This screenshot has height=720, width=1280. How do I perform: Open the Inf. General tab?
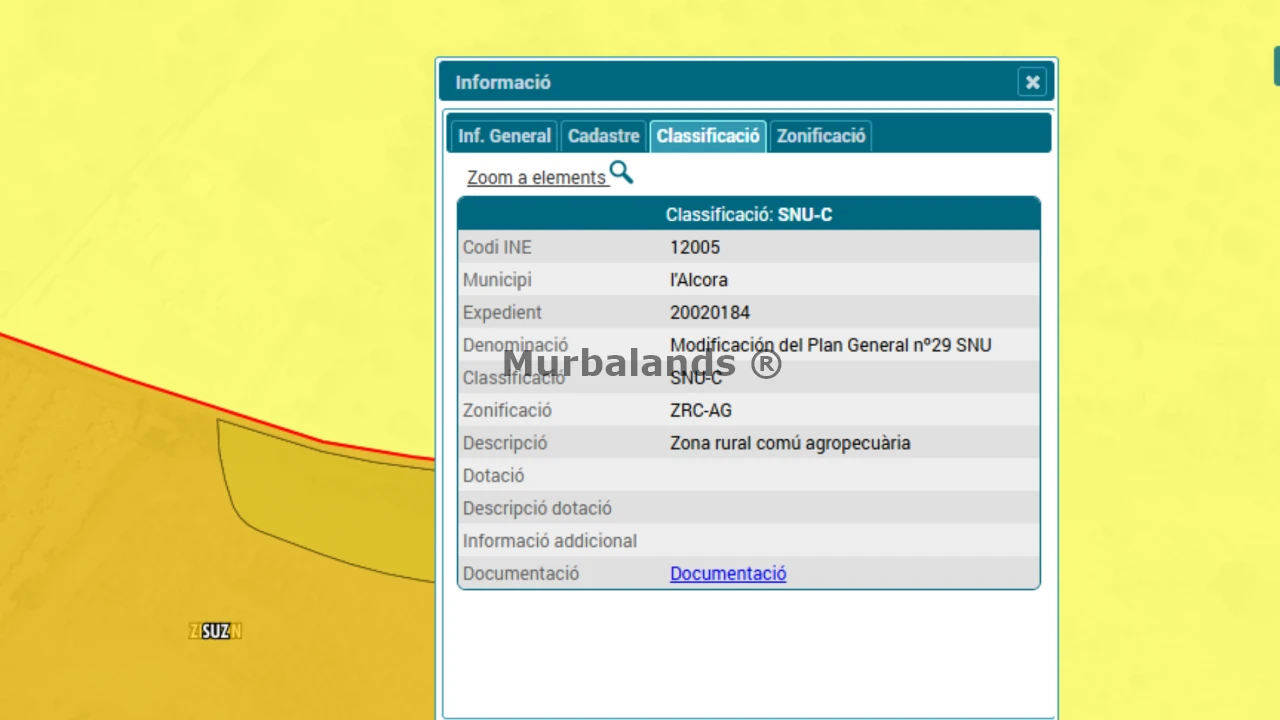(x=504, y=136)
